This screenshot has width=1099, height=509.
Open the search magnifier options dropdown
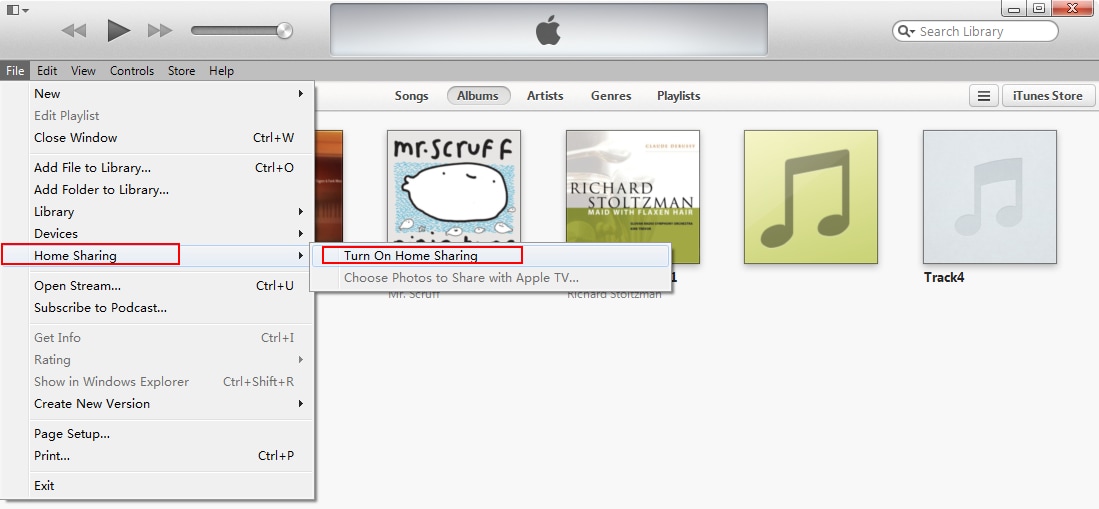(x=906, y=32)
